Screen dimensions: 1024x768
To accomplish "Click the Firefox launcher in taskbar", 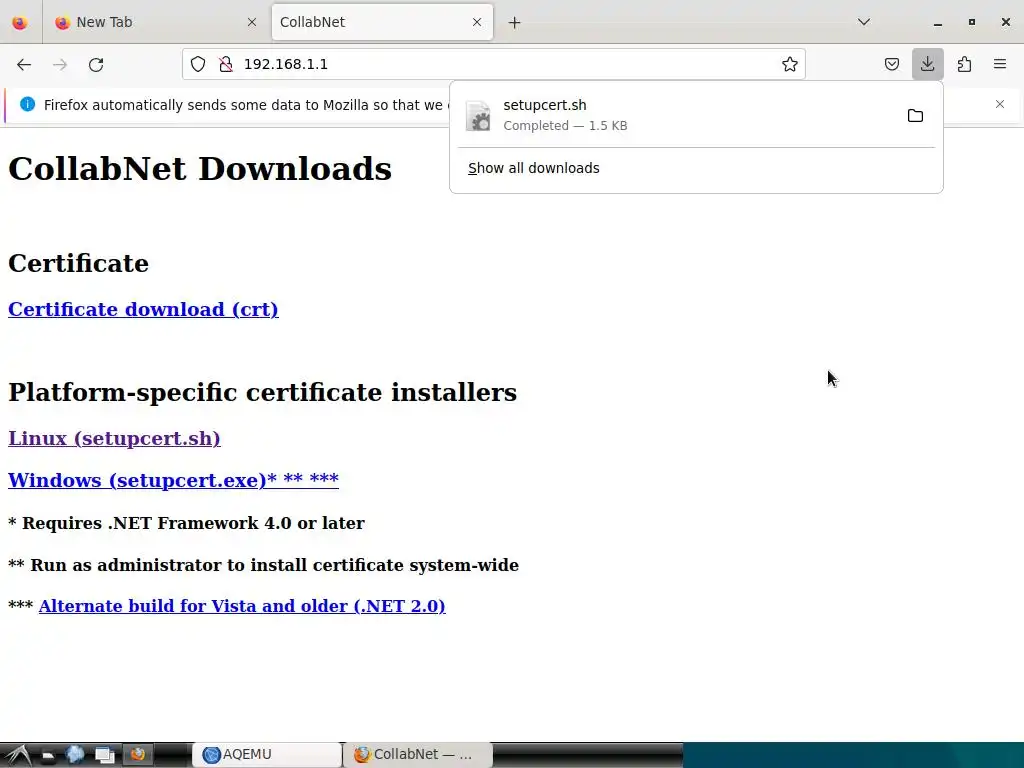I will click(x=138, y=755).
